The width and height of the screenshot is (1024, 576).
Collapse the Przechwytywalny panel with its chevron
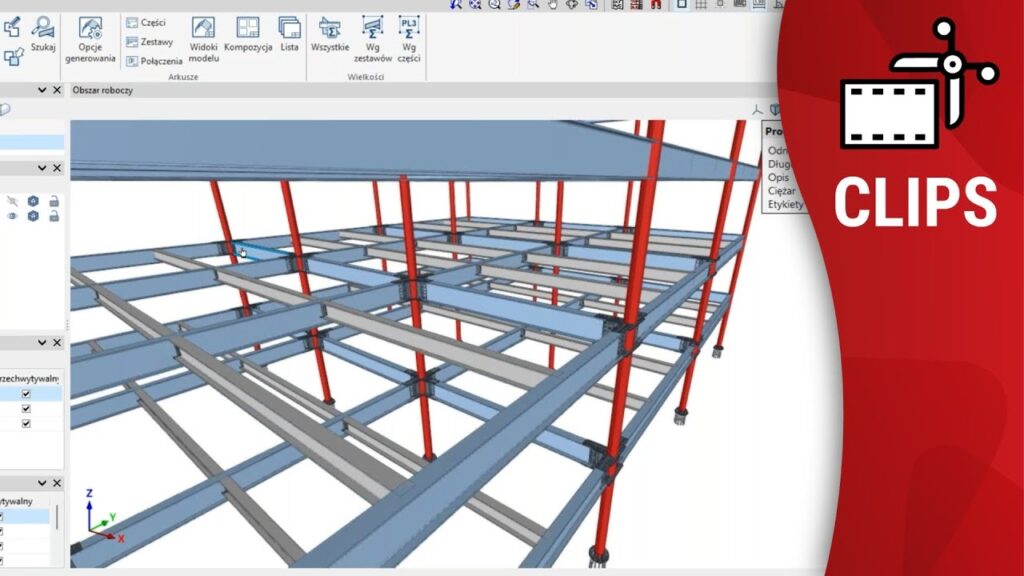pos(42,343)
